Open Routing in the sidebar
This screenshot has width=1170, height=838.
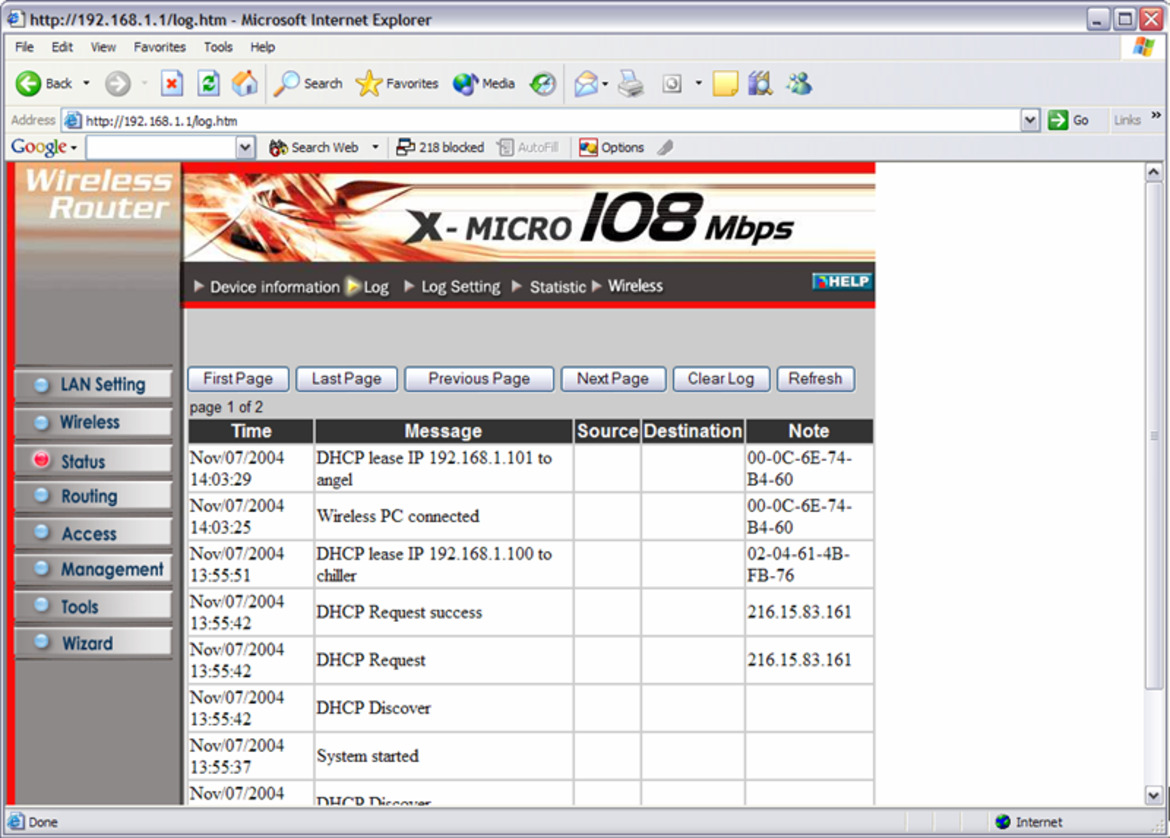93,496
